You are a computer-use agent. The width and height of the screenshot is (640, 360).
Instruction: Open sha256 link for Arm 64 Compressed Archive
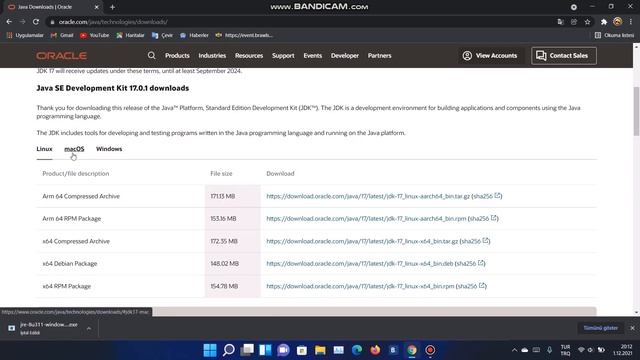click(487, 196)
